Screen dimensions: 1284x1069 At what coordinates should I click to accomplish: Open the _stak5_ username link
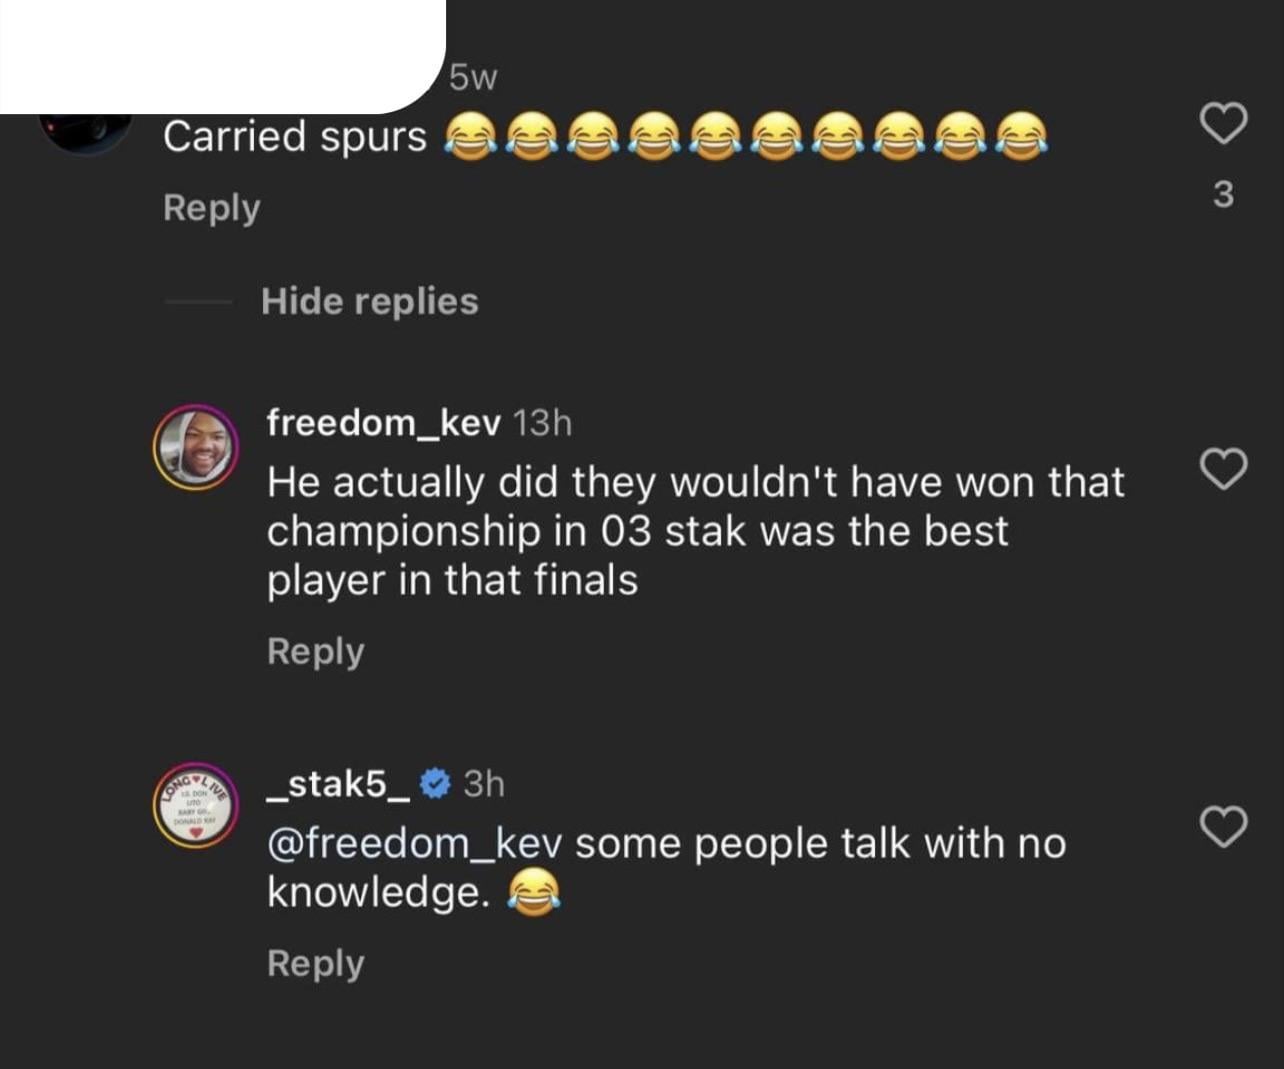click(x=338, y=783)
